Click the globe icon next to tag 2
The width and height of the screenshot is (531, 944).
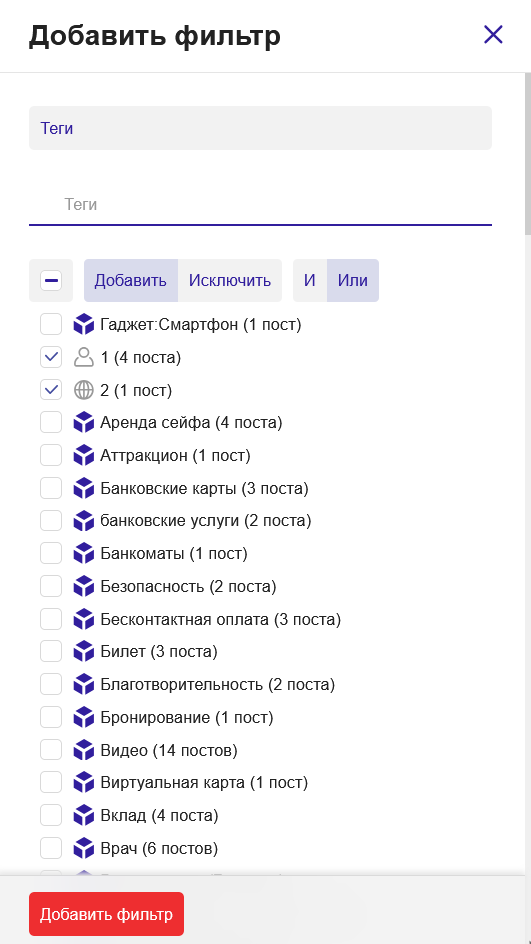pos(84,390)
